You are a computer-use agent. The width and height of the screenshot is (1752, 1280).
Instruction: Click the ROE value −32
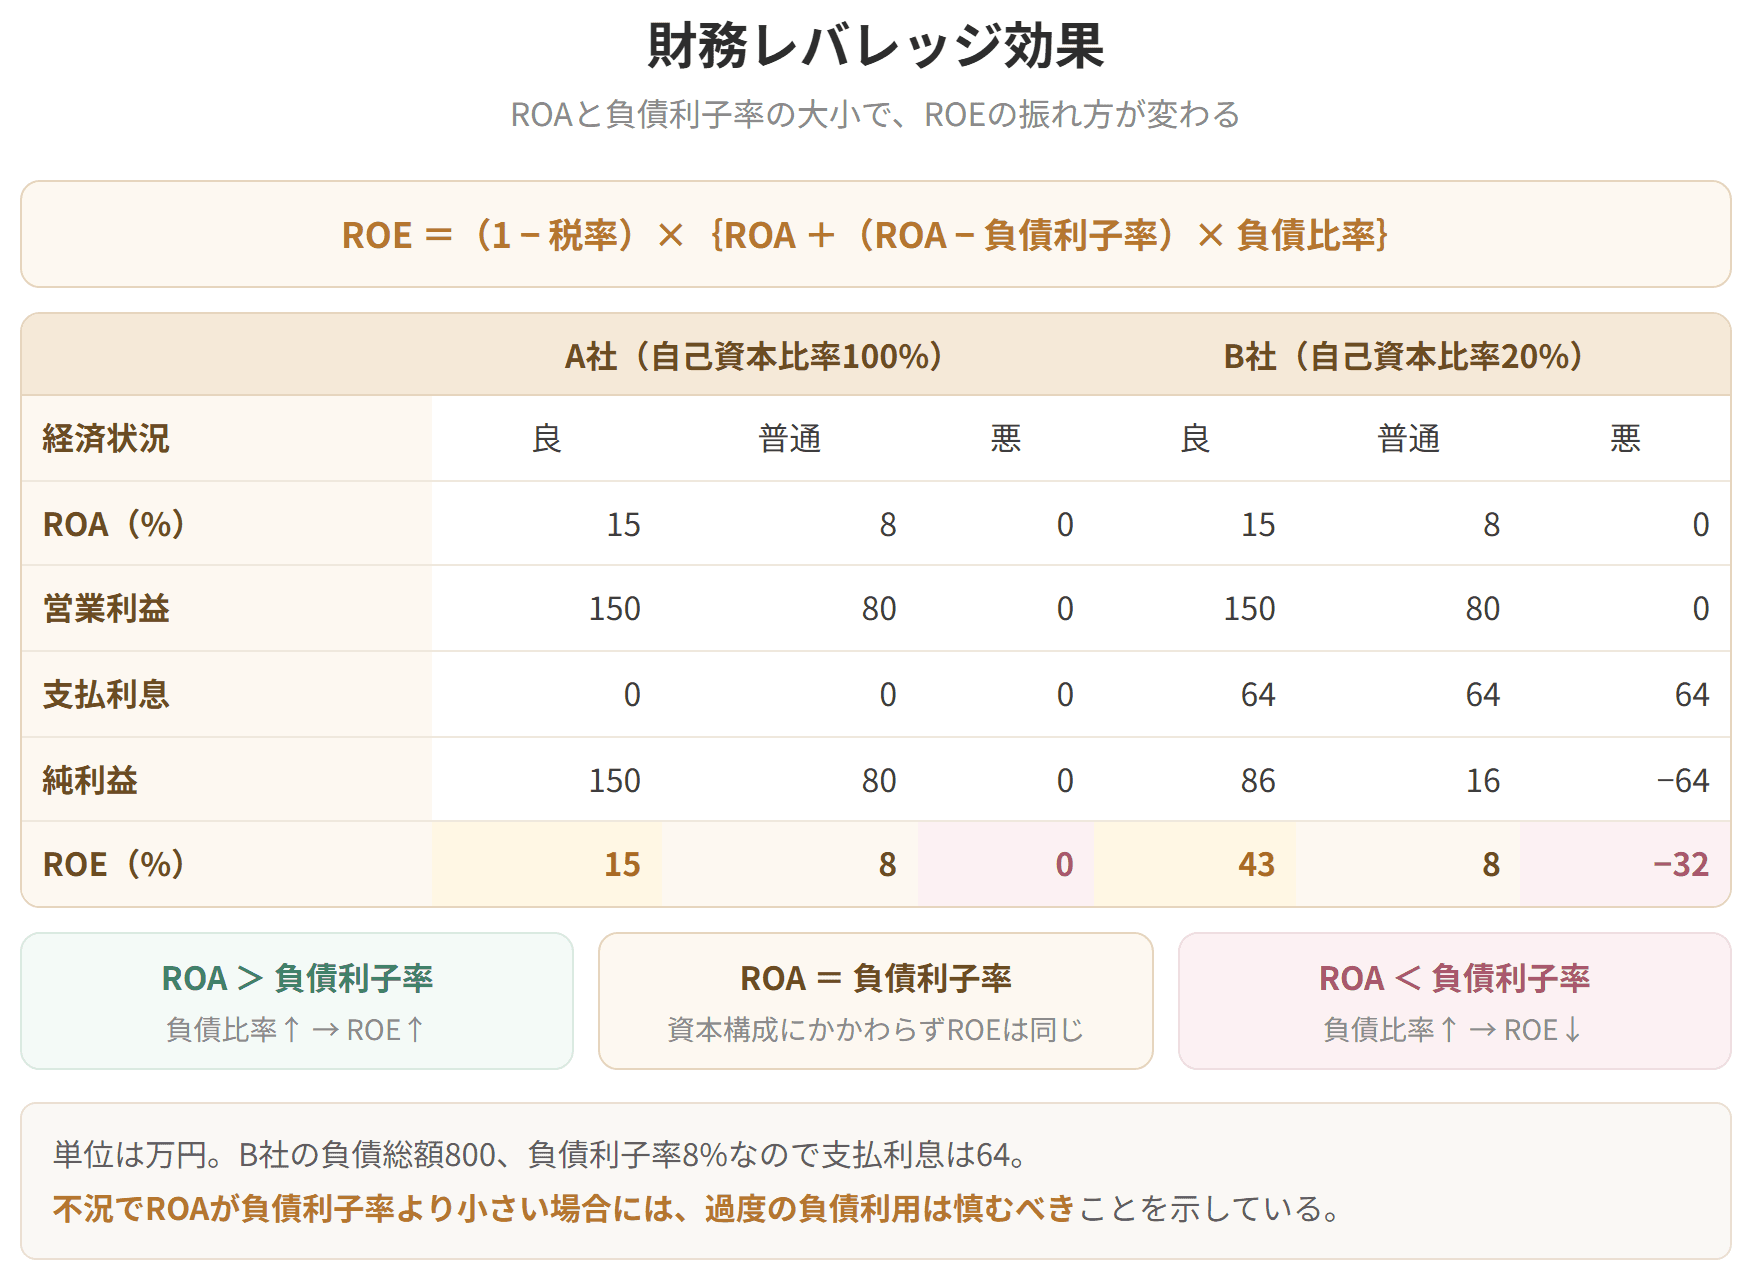pos(1681,864)
